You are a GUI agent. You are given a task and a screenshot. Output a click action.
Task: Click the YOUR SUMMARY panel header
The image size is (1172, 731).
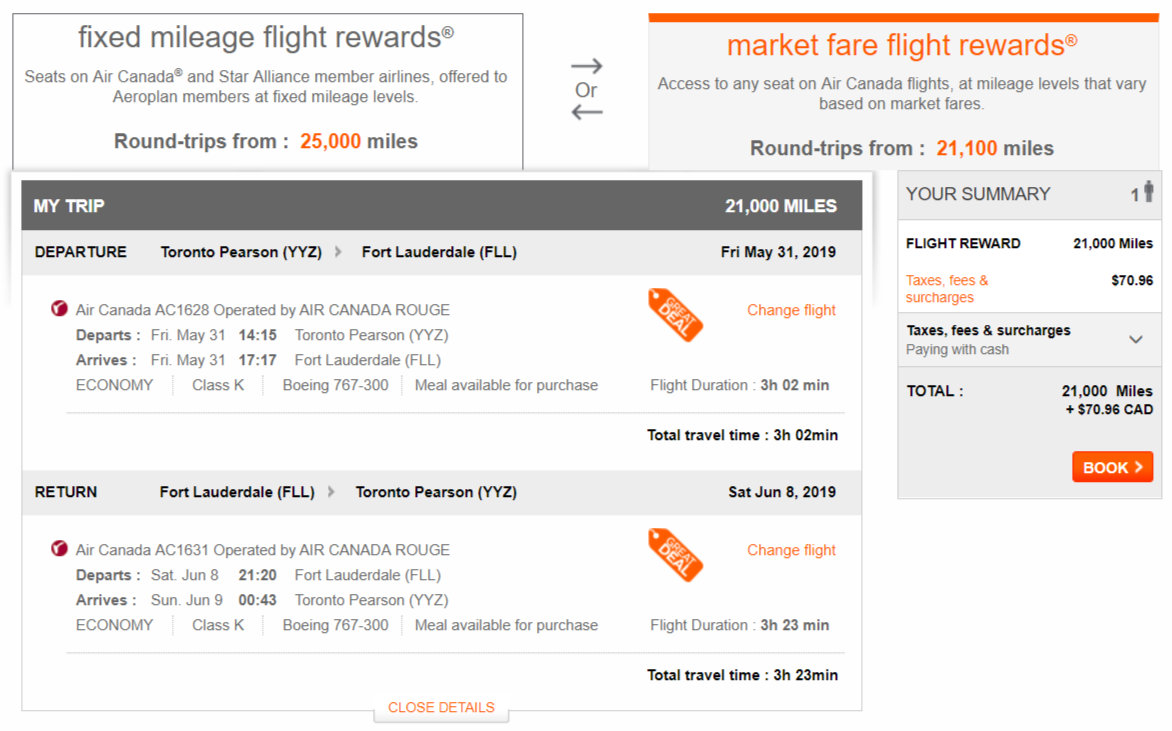[977, 193]
